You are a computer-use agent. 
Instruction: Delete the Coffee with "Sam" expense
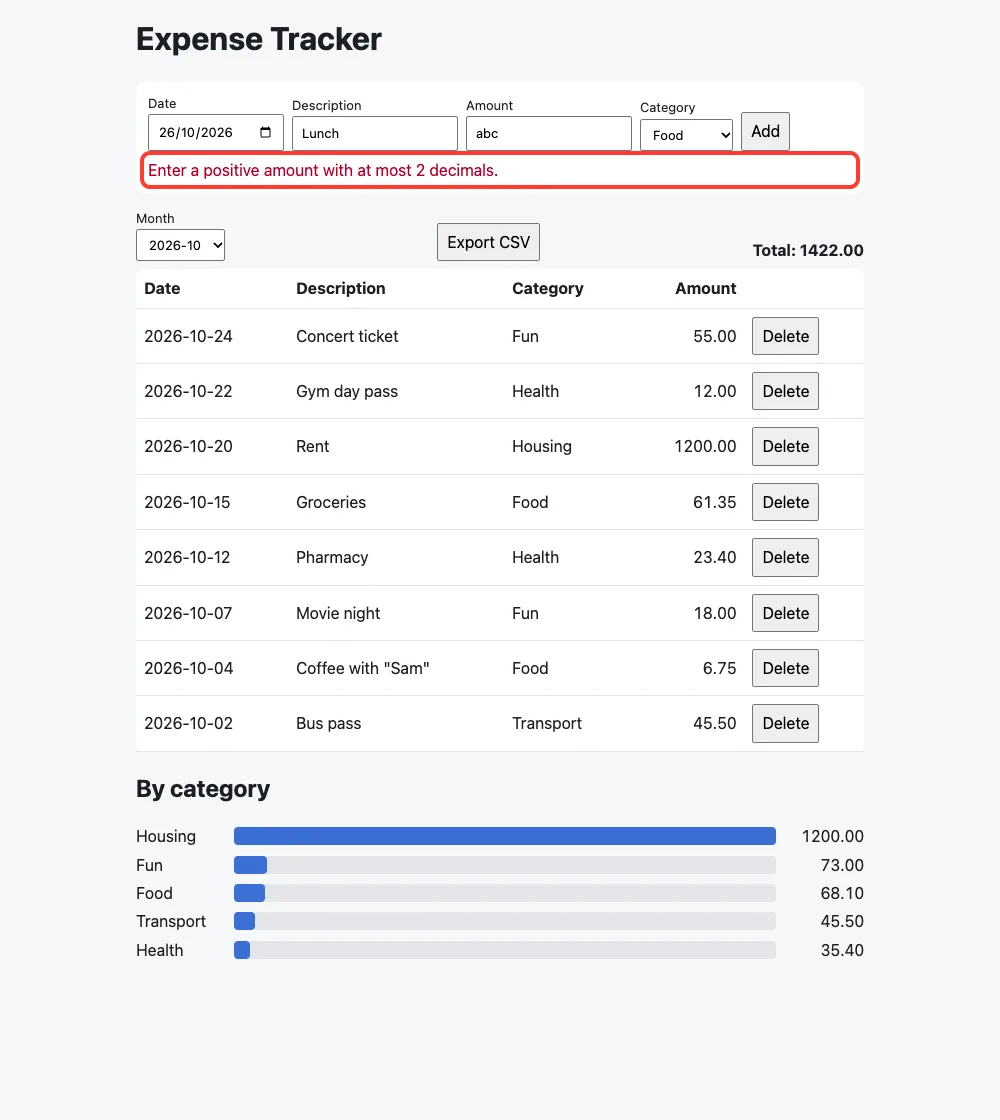pyautogui.click(x=785, y=668)
